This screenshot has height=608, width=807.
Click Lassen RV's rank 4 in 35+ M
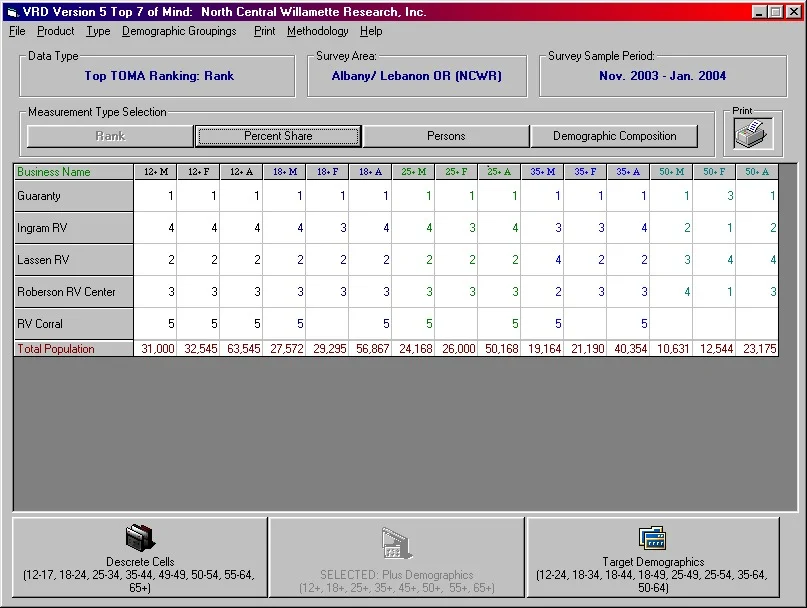542,260
